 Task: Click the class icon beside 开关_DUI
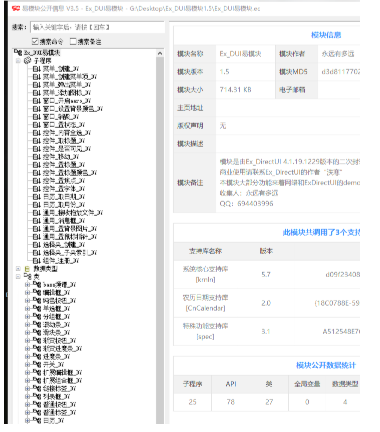click(x=37, y=365)
